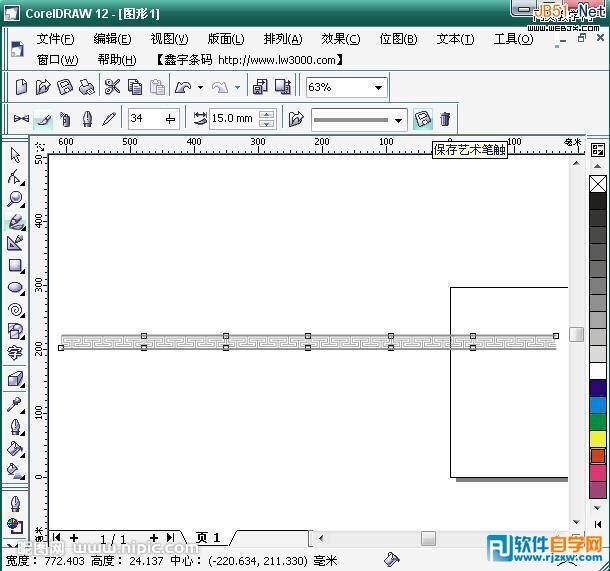Screen dimensions: 610x571
Task: Open the 排列(A) menu
Action: tap(283, 39)
